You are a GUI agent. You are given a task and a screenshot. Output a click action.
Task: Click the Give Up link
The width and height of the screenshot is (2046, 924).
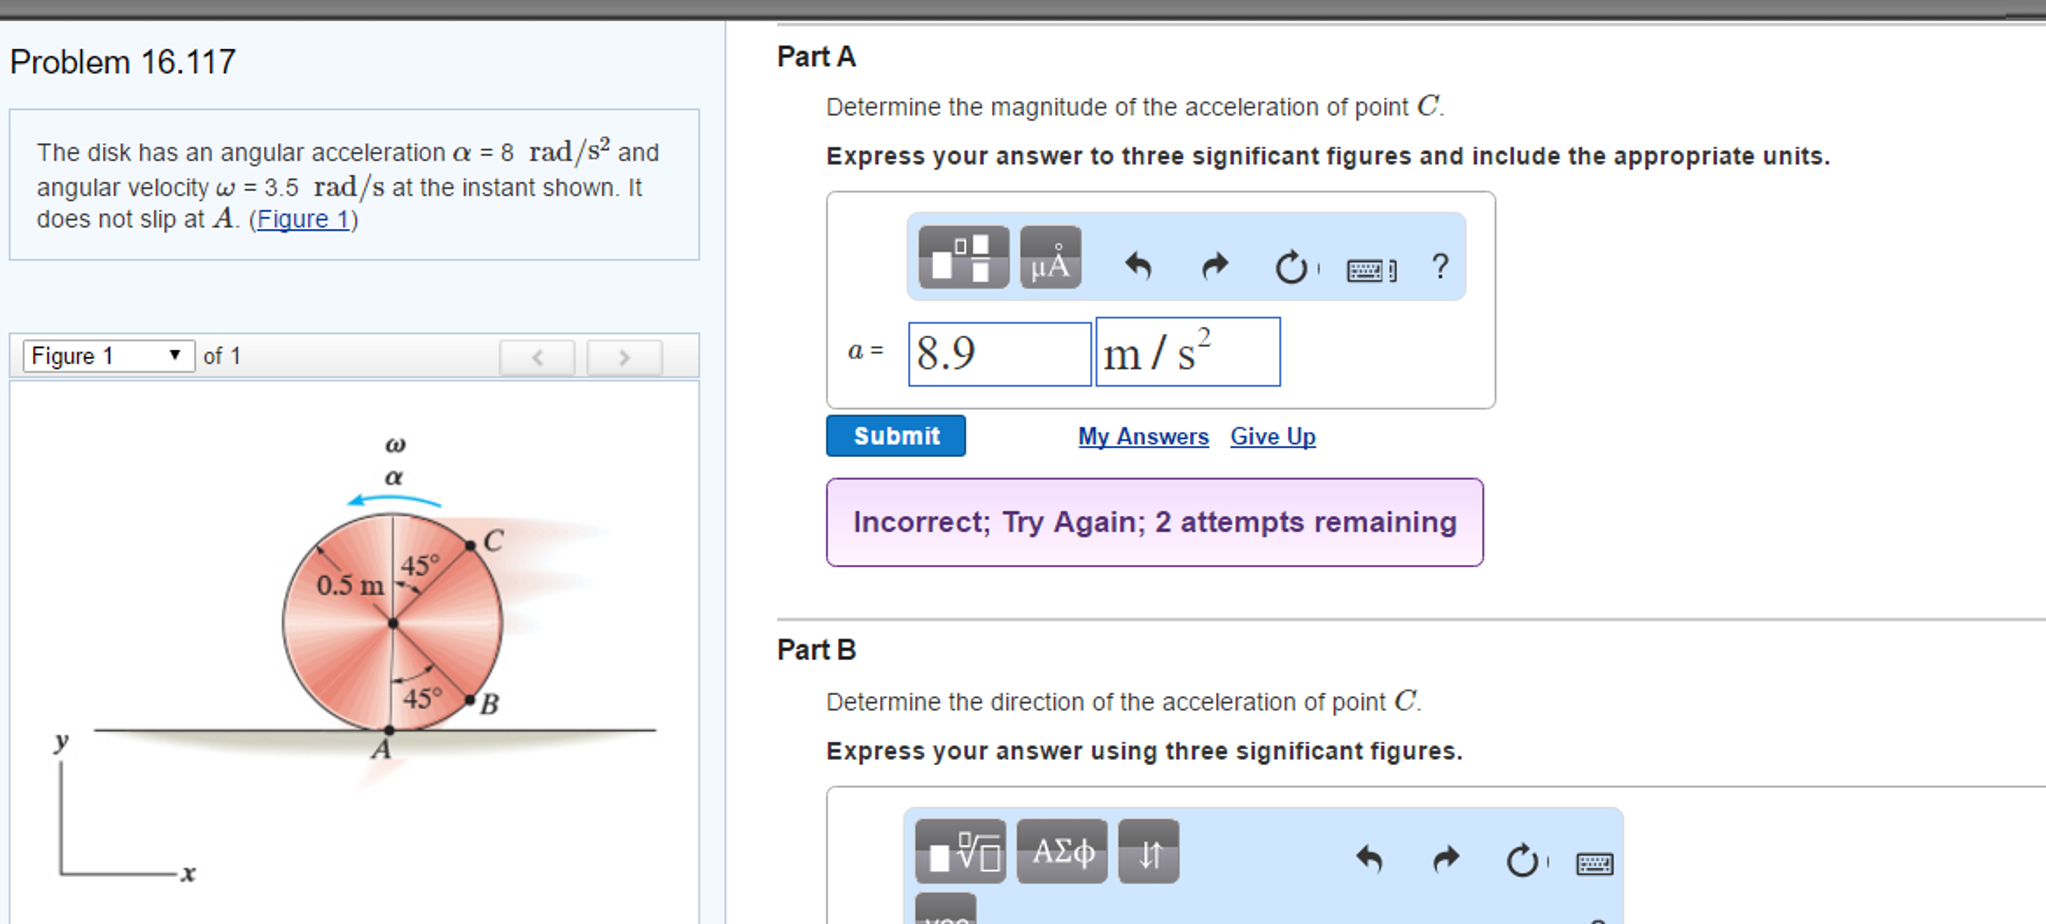(1273, 437)
